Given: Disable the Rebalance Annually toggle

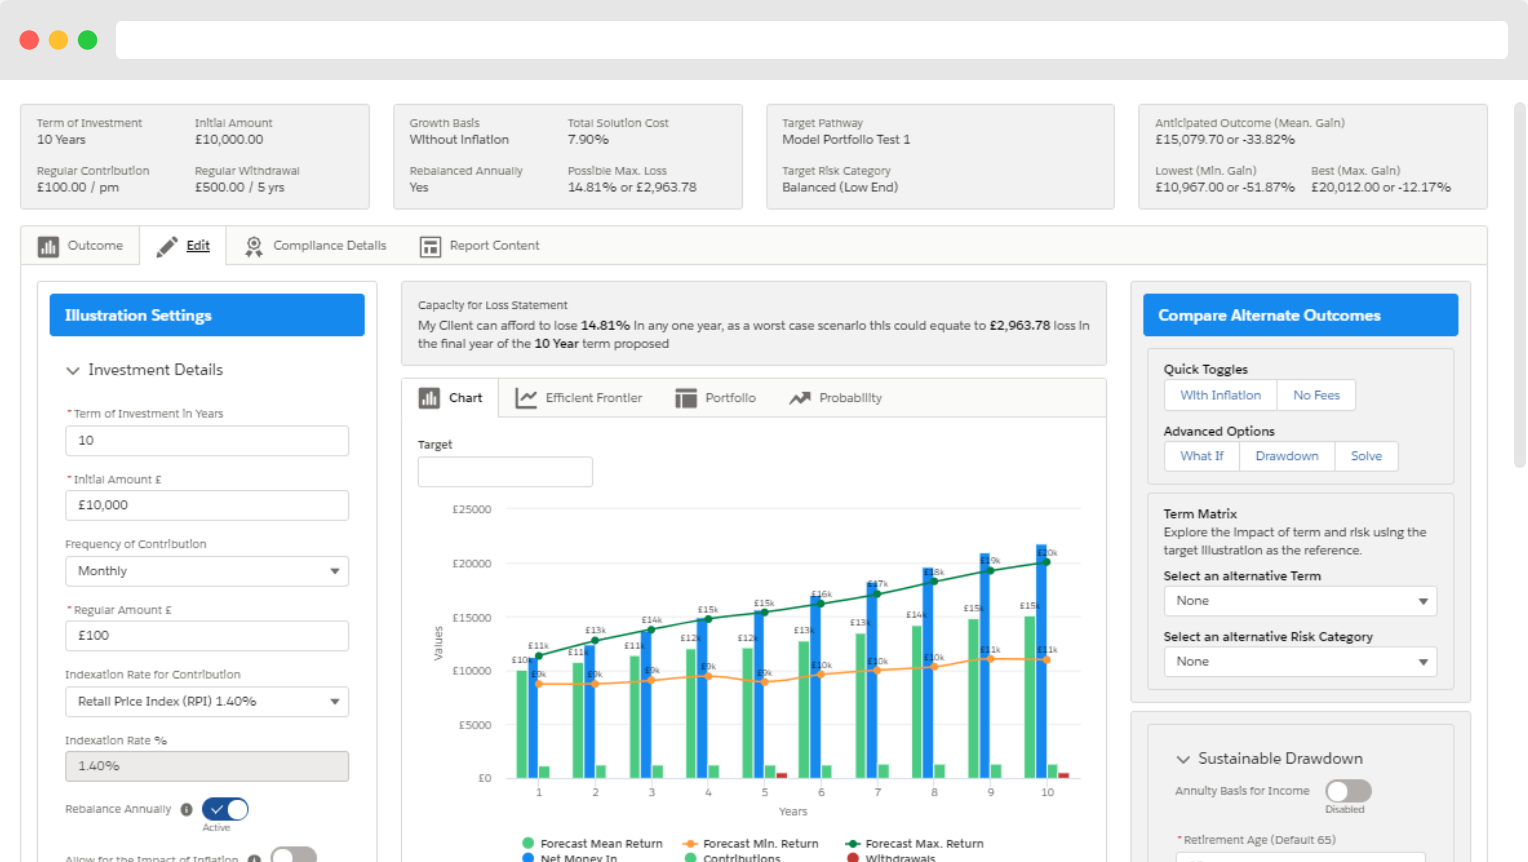Looking at the screenshot, I should pyautogui.click(x=225, y=809).
